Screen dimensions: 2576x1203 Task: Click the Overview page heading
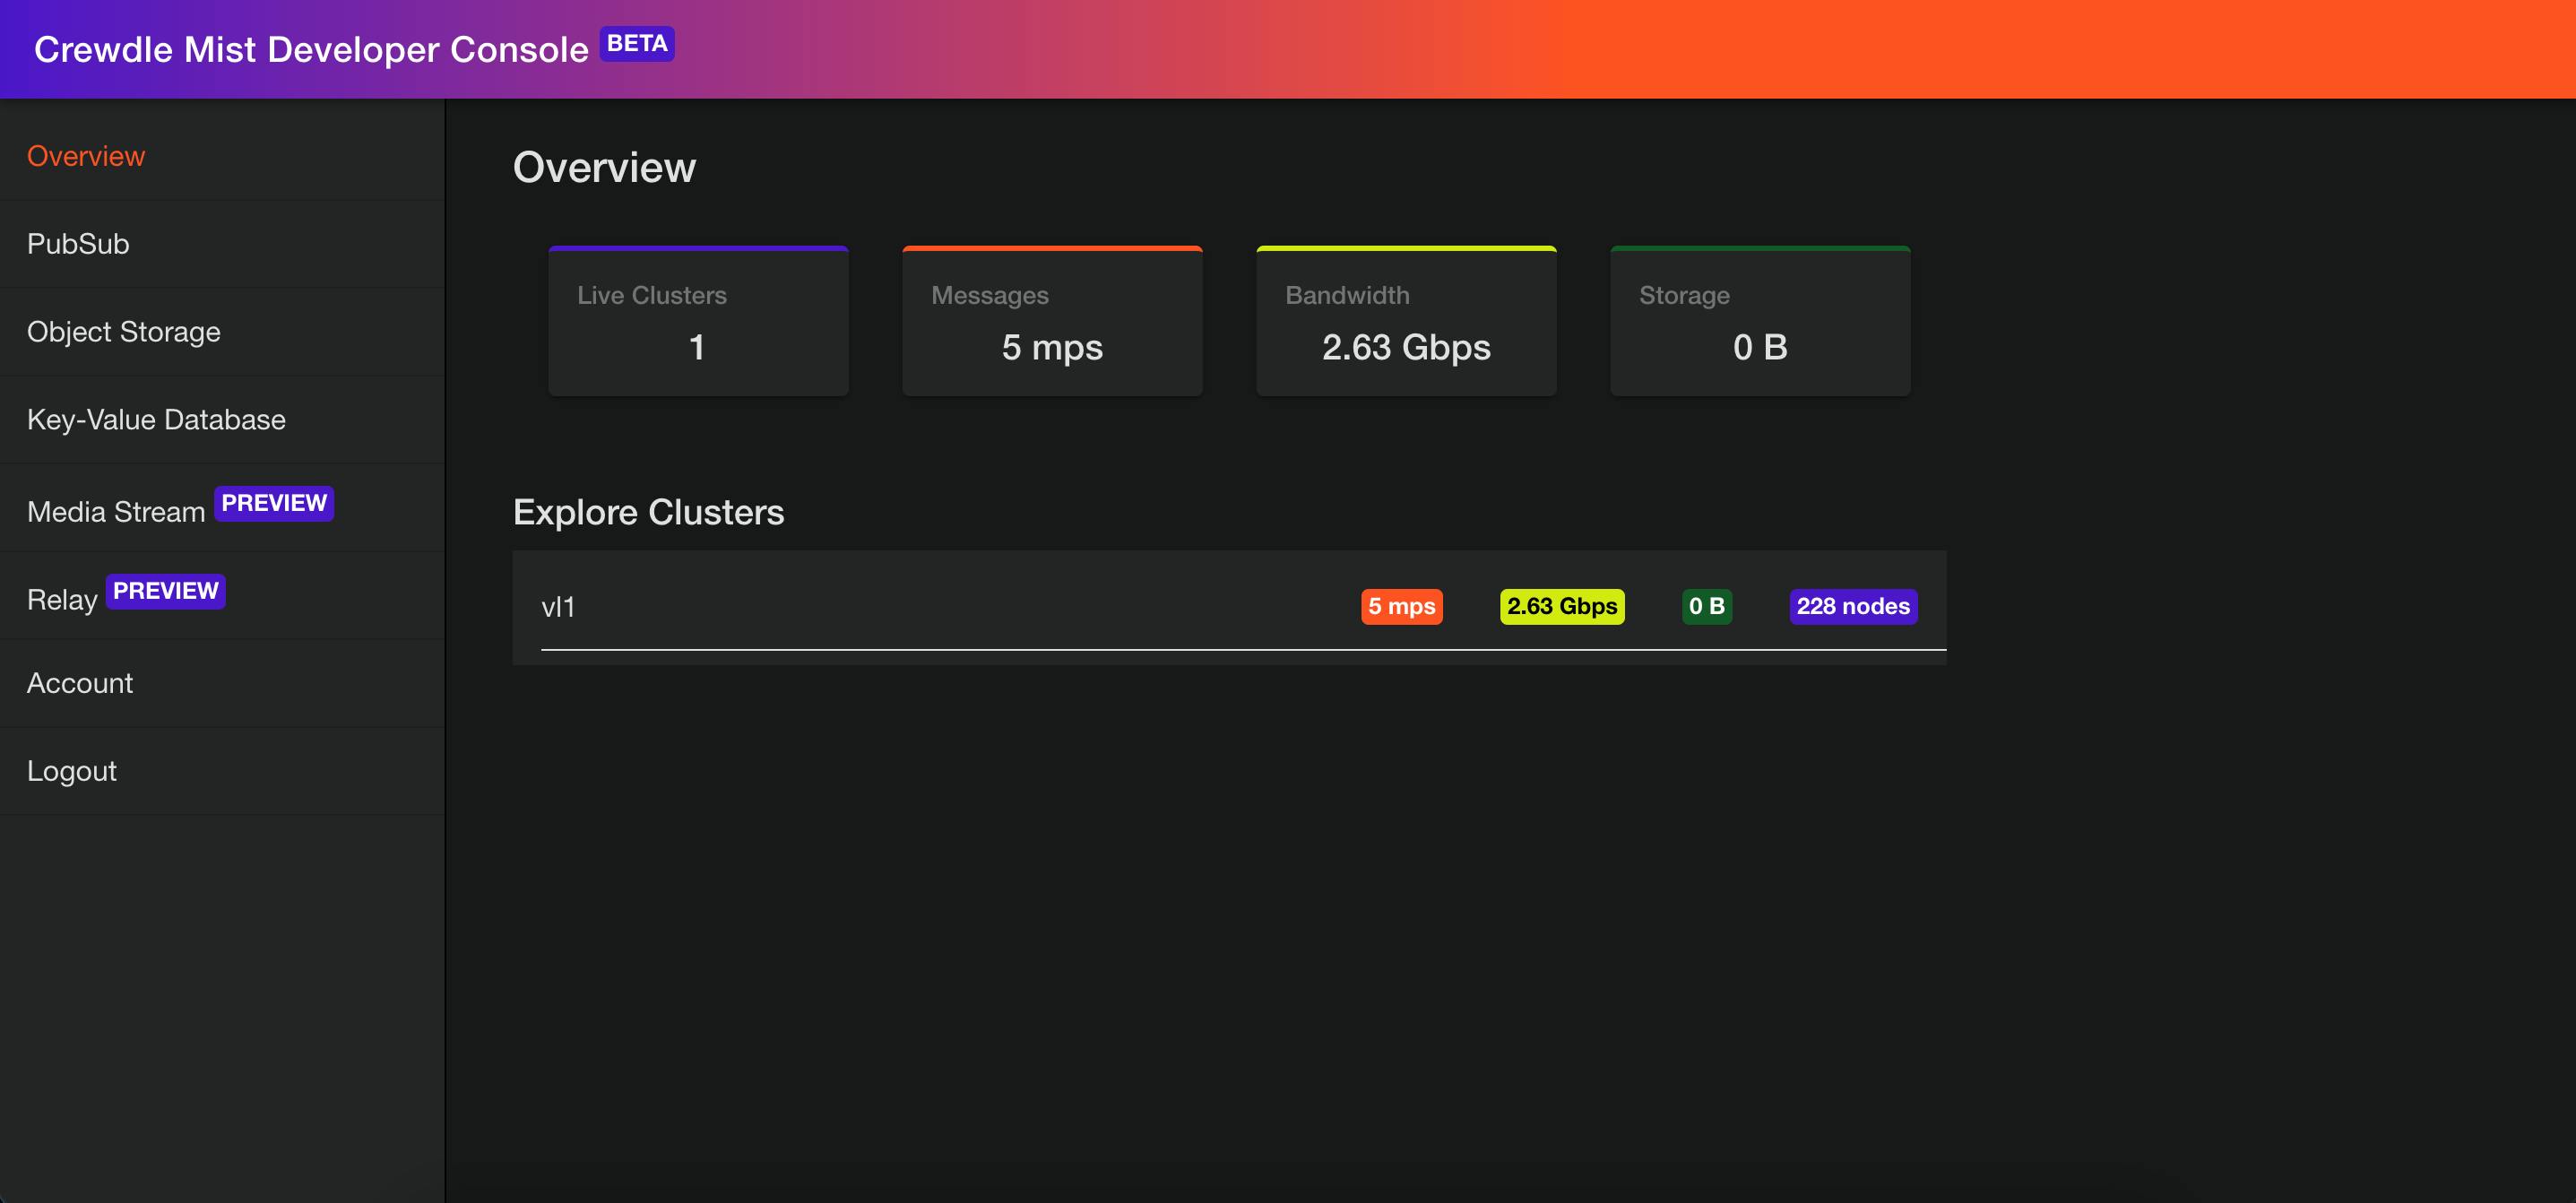point(605,167)
